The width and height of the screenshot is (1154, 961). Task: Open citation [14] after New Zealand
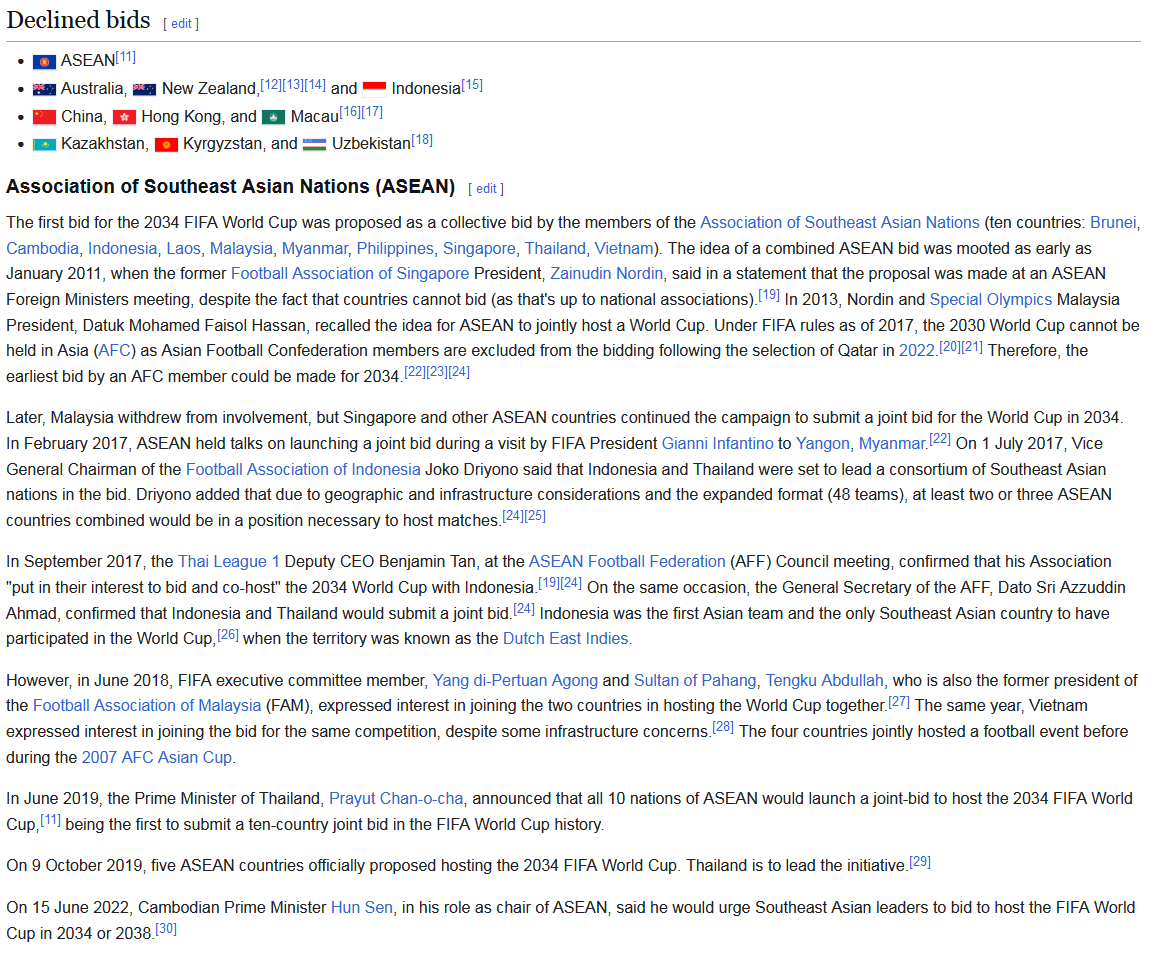point(315,85)
